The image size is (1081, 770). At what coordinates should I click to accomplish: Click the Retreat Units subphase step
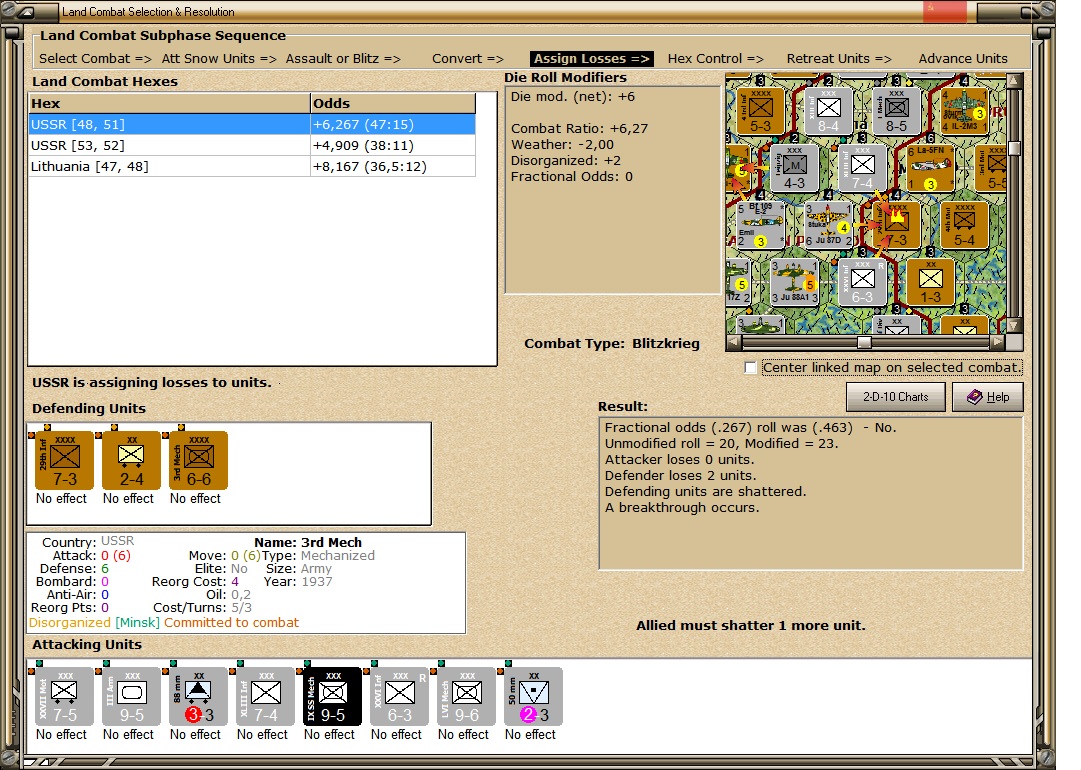[x=839, y=59]
